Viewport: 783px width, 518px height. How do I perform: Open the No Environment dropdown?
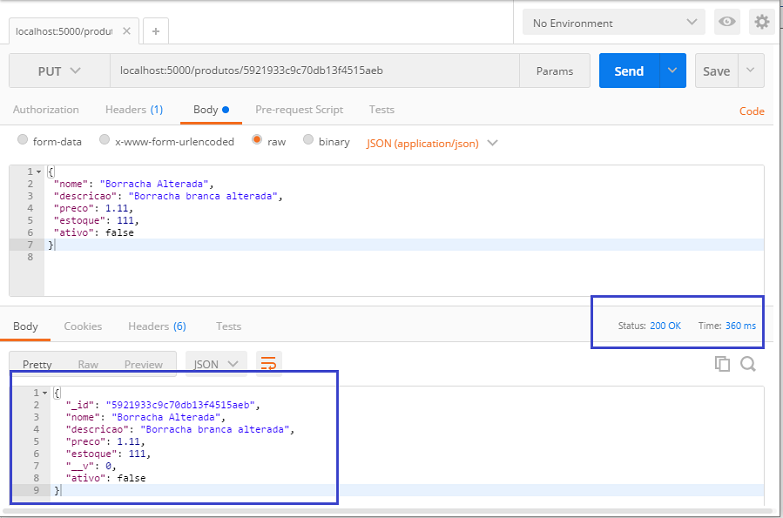(614, 22)
